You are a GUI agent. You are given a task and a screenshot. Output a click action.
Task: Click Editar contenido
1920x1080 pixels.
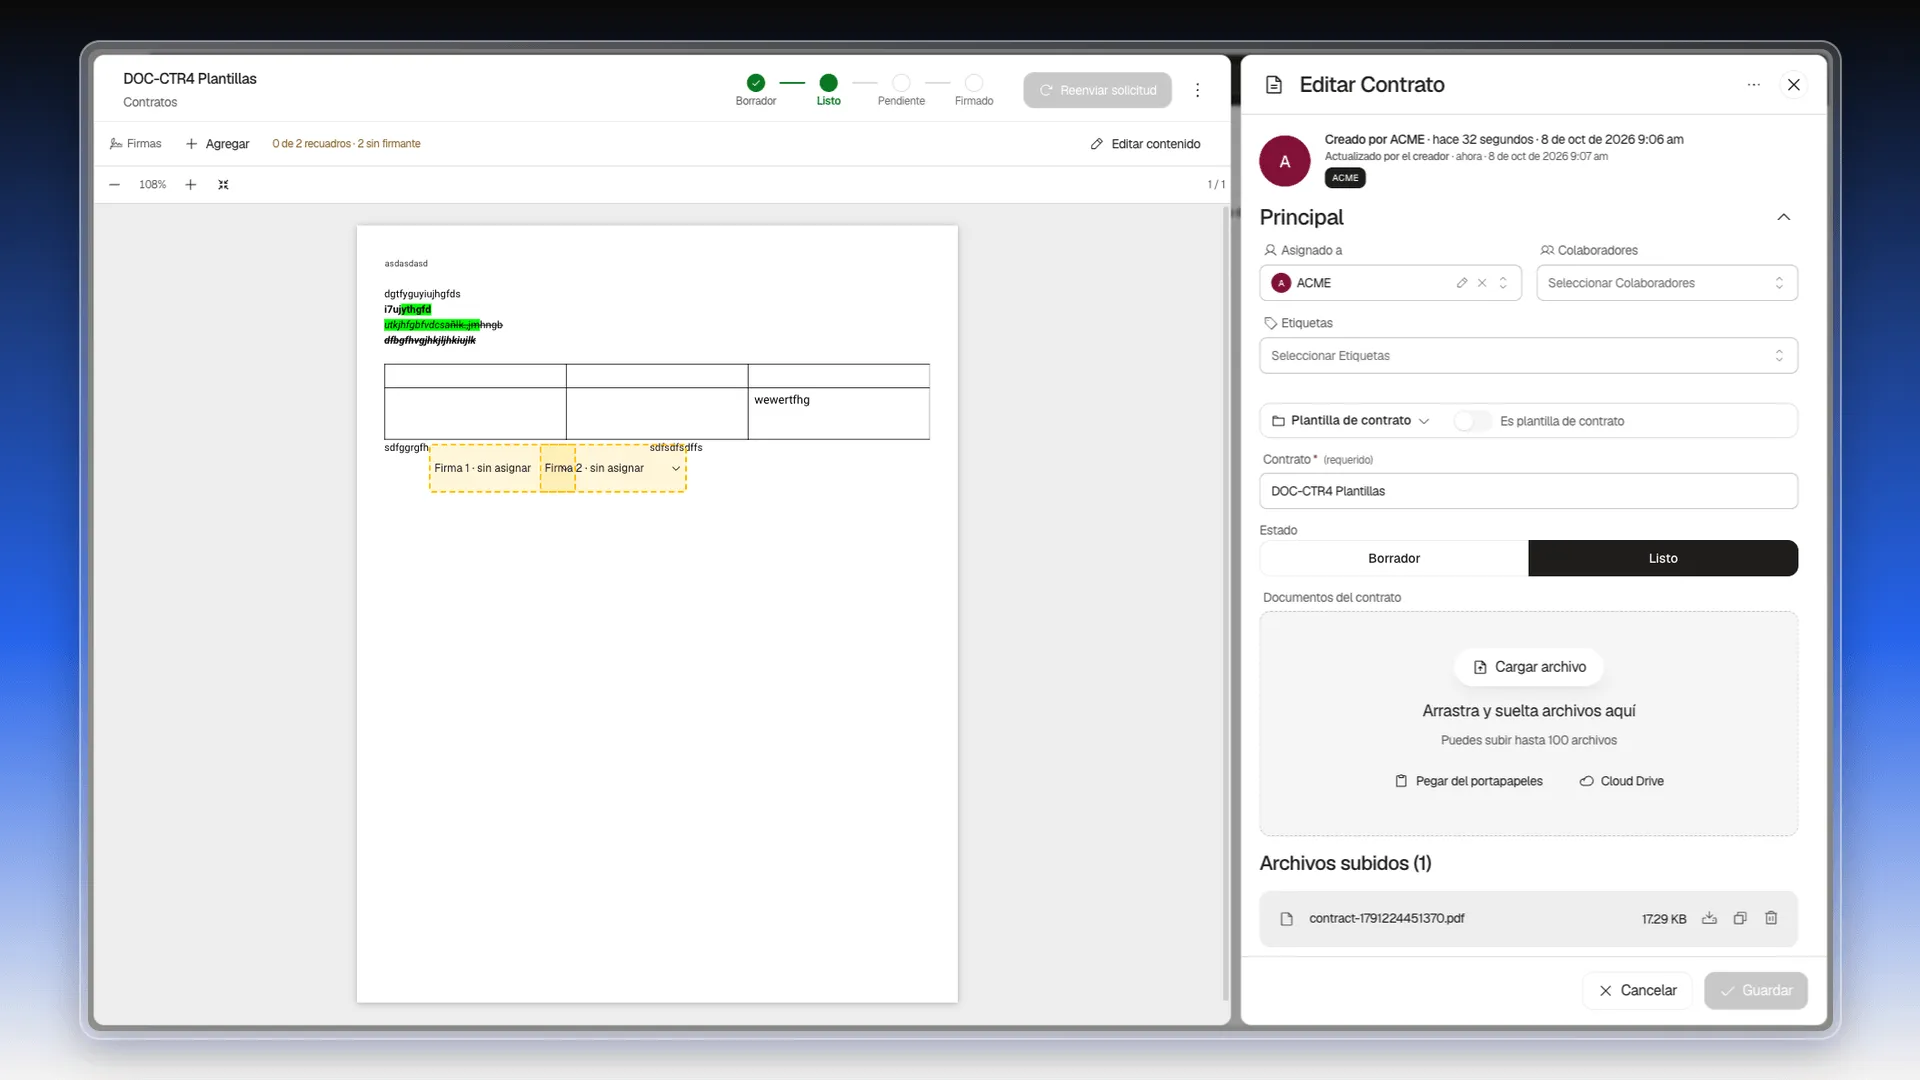pyautogui.click(x=1145, y=144)
